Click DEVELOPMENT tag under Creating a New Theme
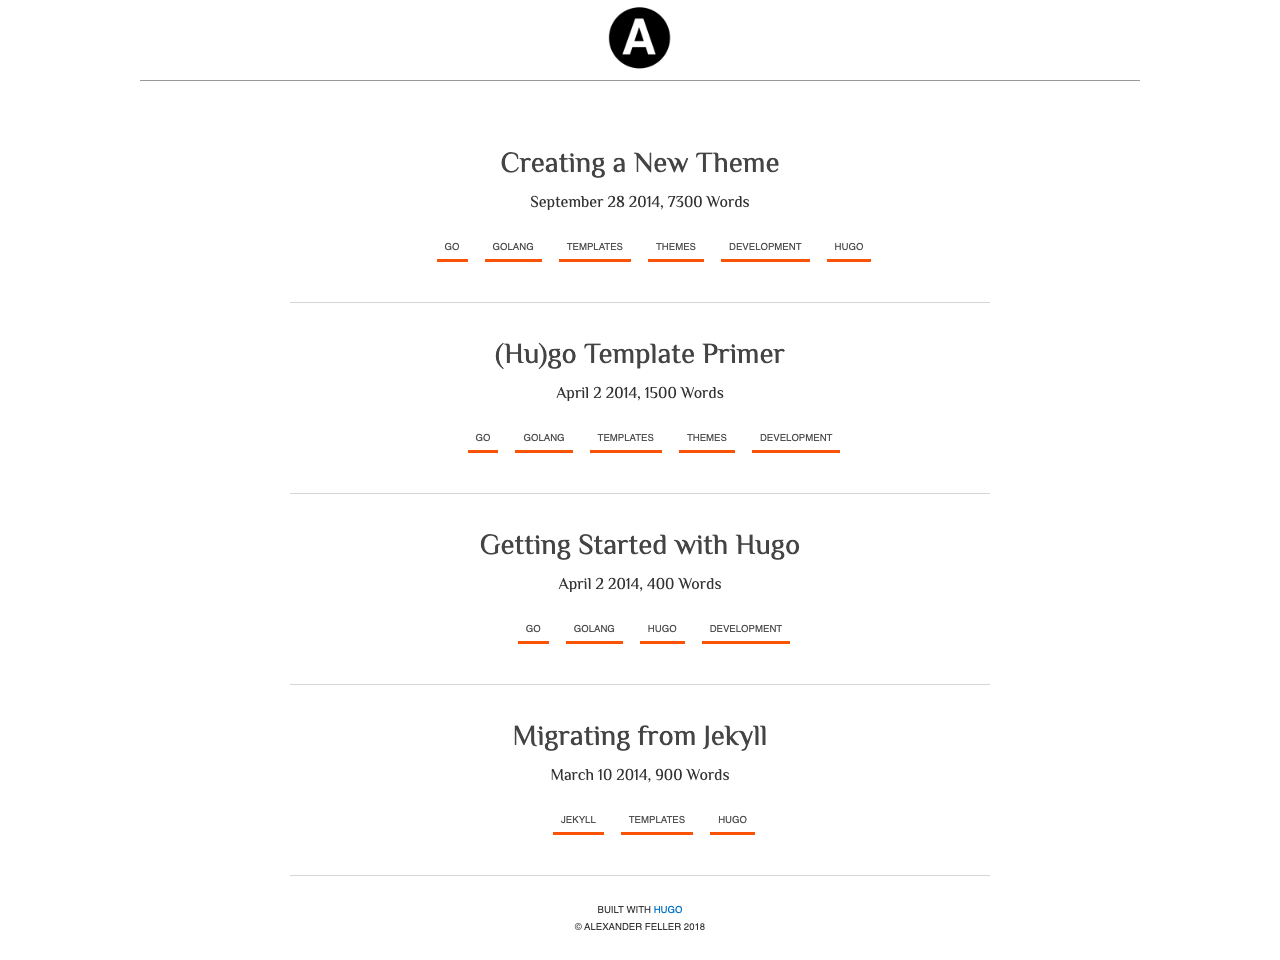1280x960 pixels. (x=765, y=247)
